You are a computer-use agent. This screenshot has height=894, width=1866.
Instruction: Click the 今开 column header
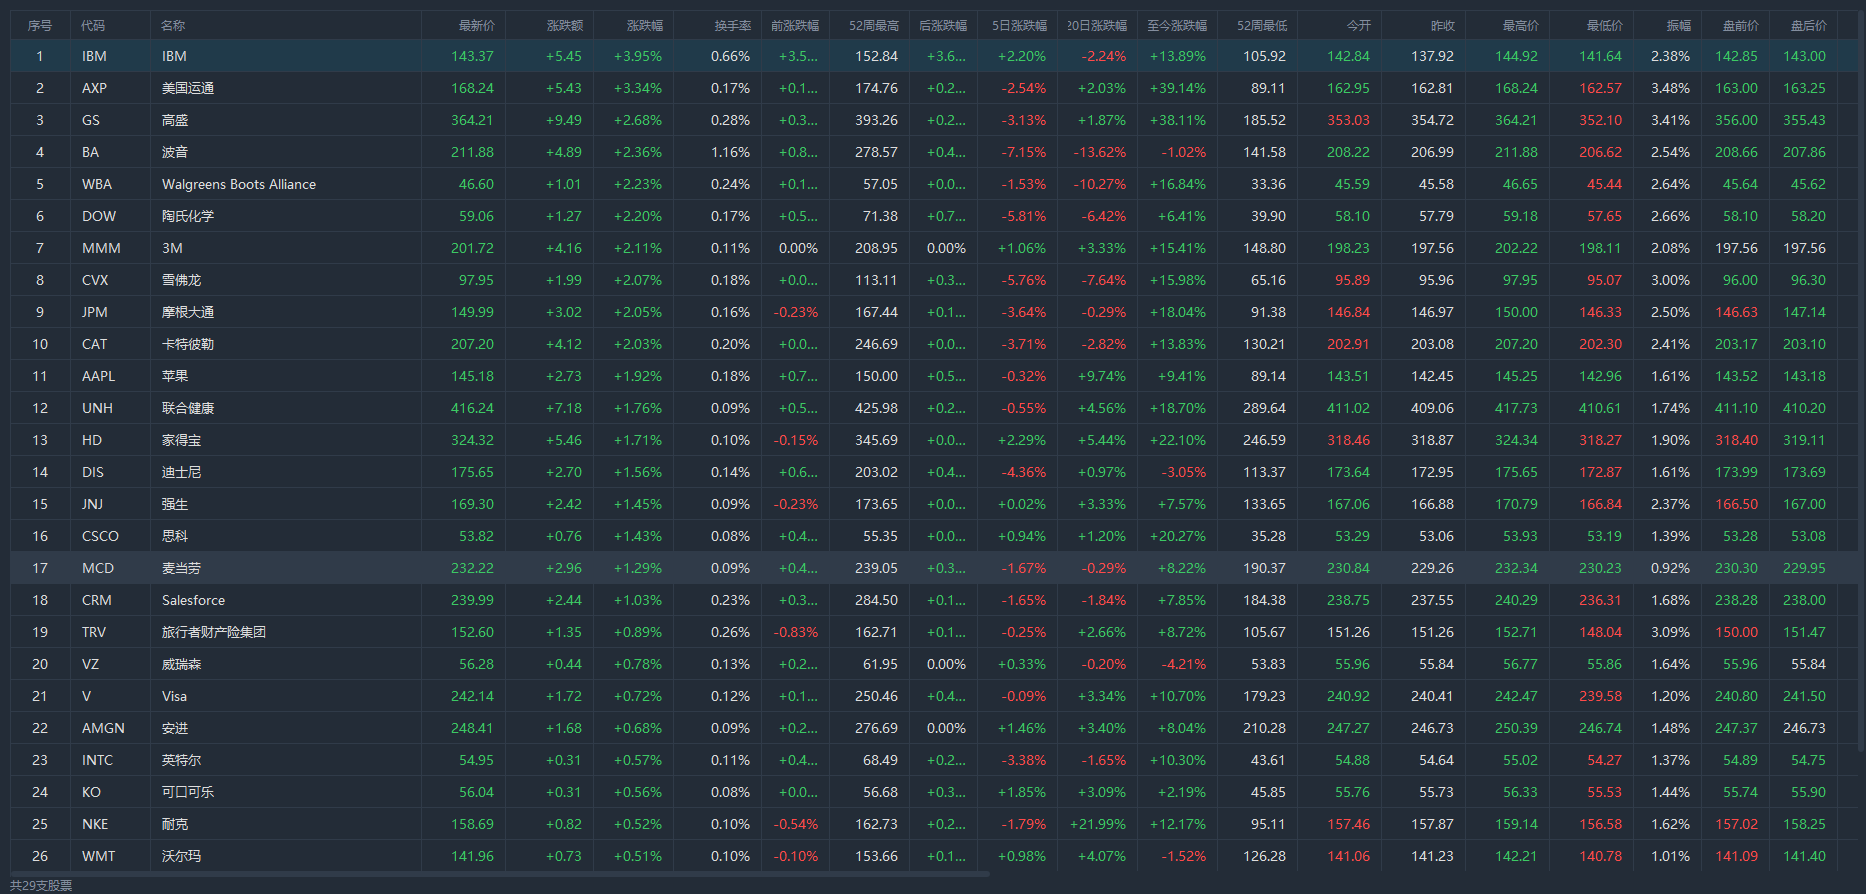pos(1359,25)
